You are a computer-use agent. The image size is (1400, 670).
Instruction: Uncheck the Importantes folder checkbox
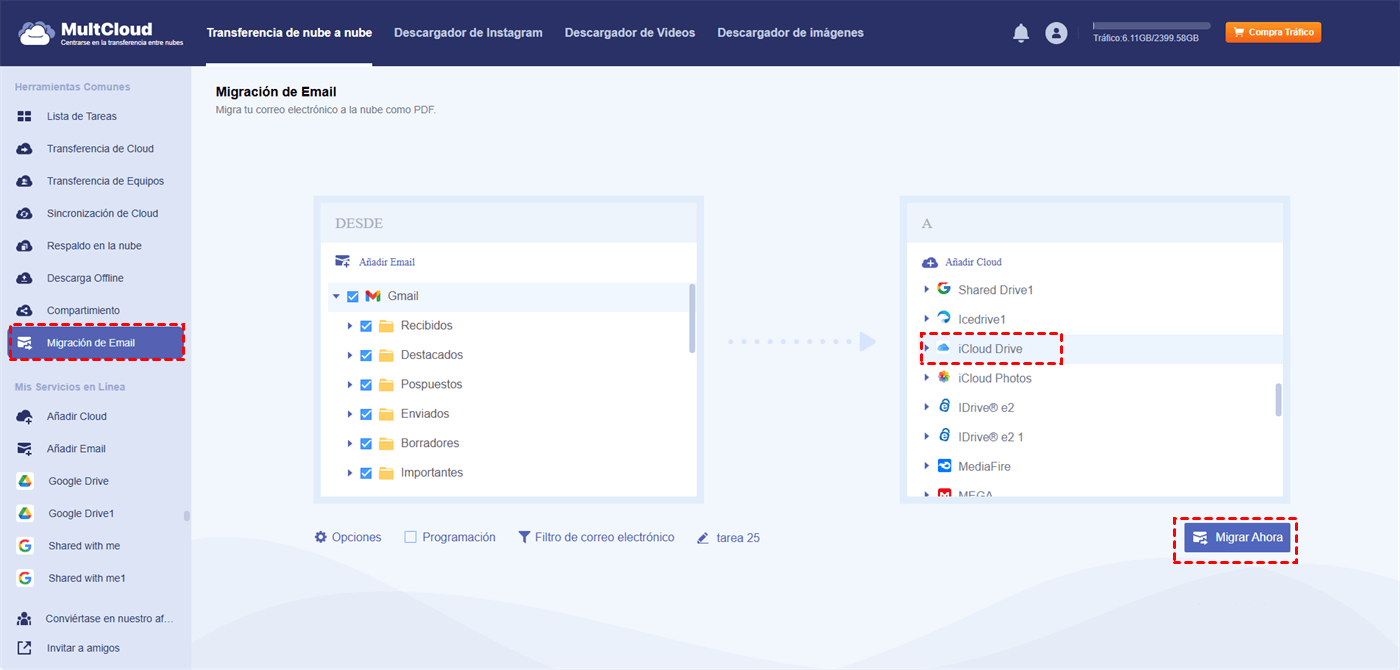click(x=366, y=473)
